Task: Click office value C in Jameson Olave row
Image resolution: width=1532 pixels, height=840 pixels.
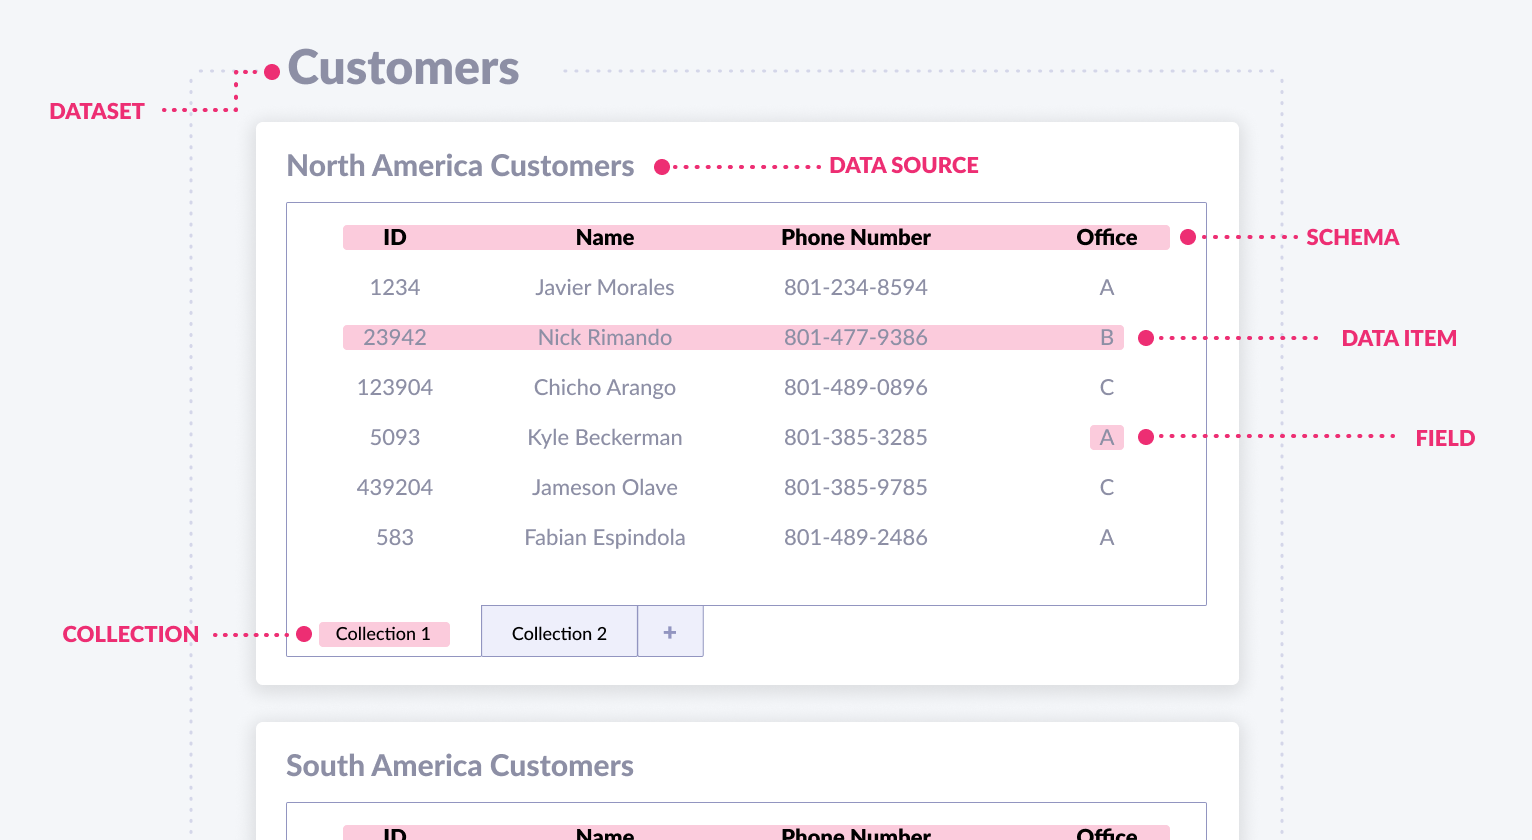Action: click(x=1107, y=487)
